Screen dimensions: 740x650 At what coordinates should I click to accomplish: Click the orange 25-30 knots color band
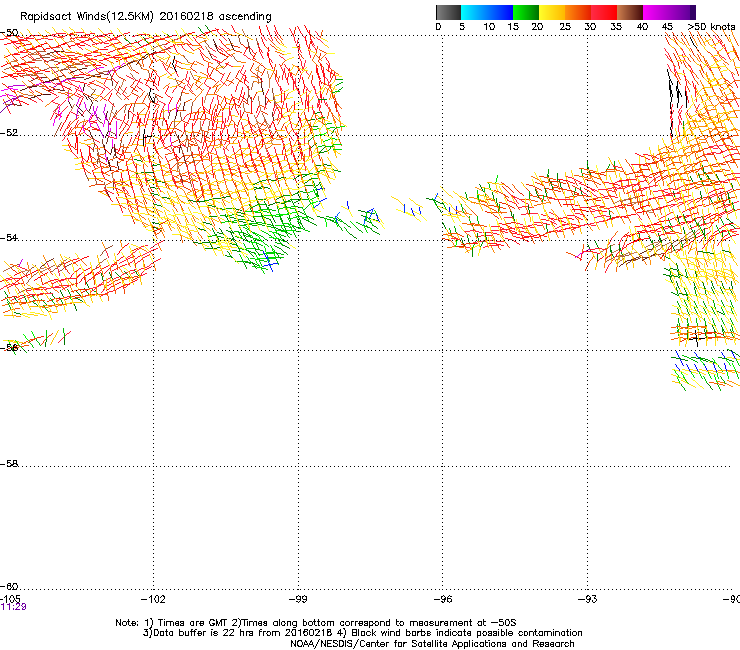pos(578,12)
